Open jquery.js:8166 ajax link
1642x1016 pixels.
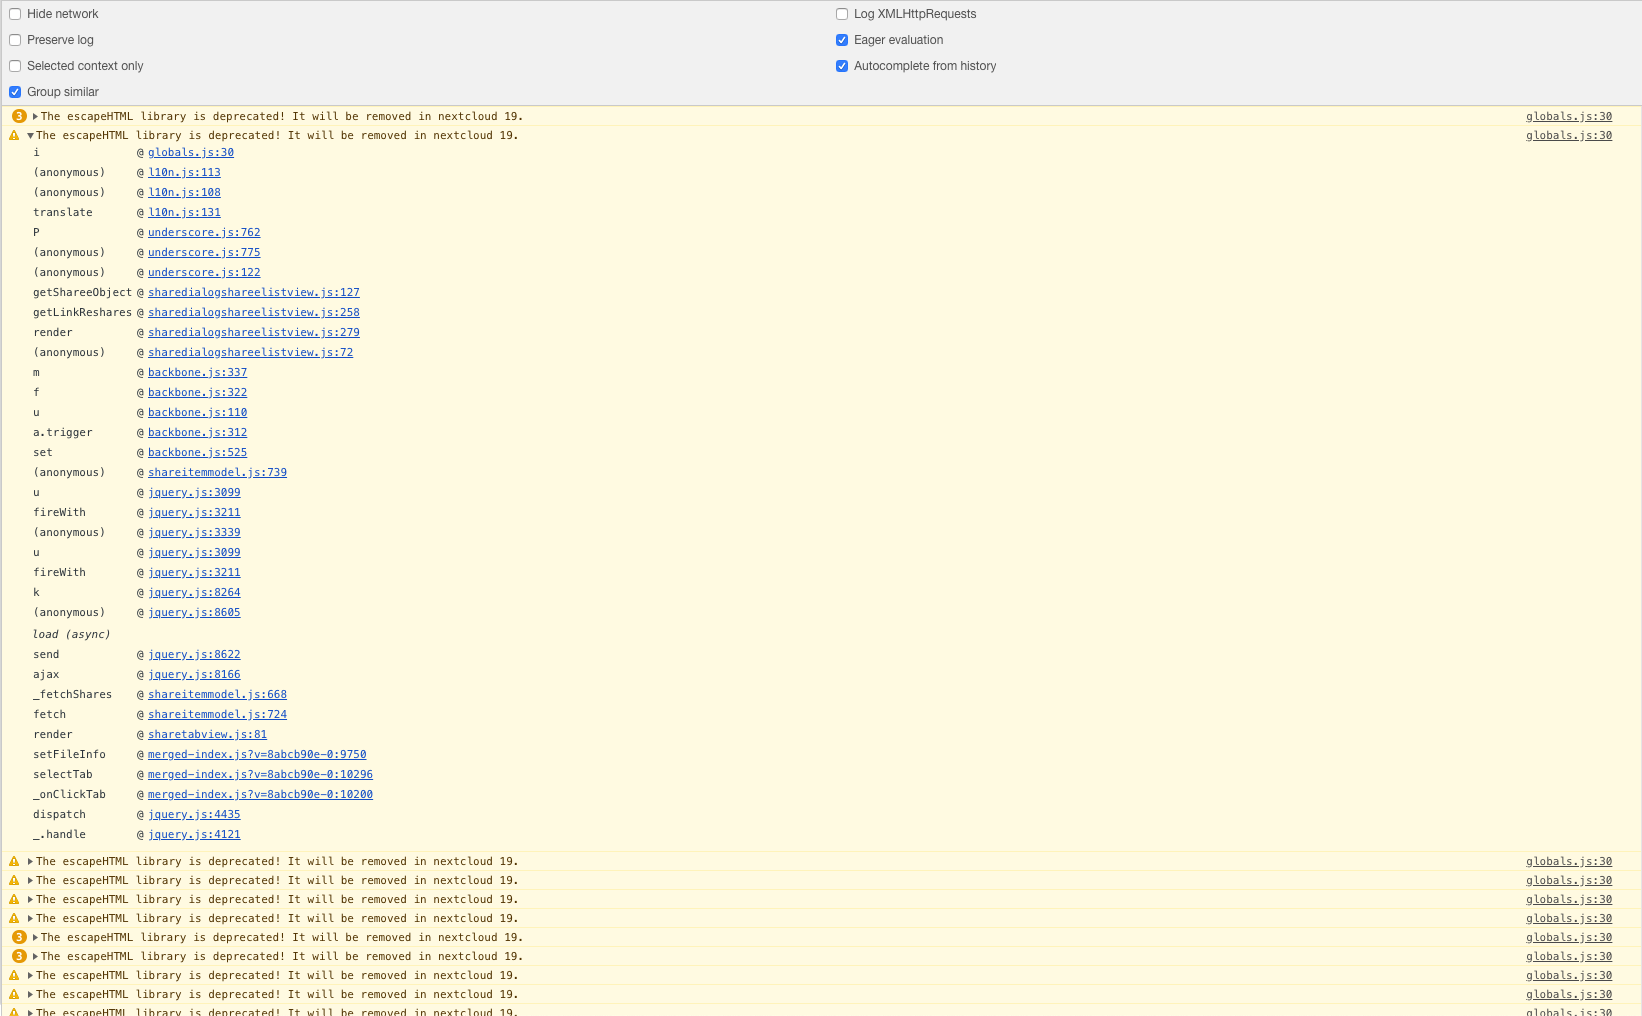[x=194, y=674]
